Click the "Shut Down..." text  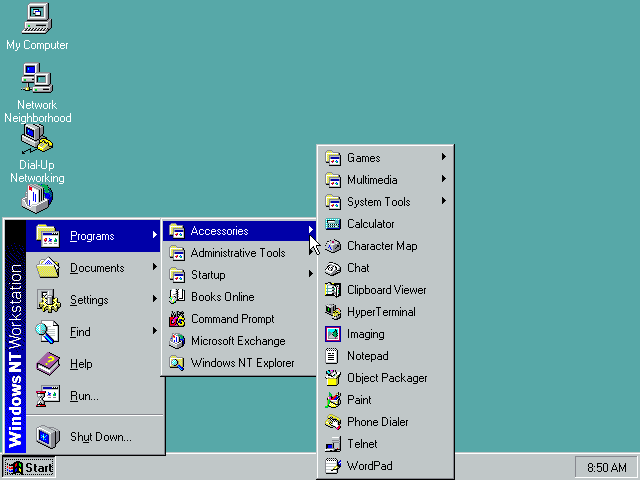tap(101, 437)
